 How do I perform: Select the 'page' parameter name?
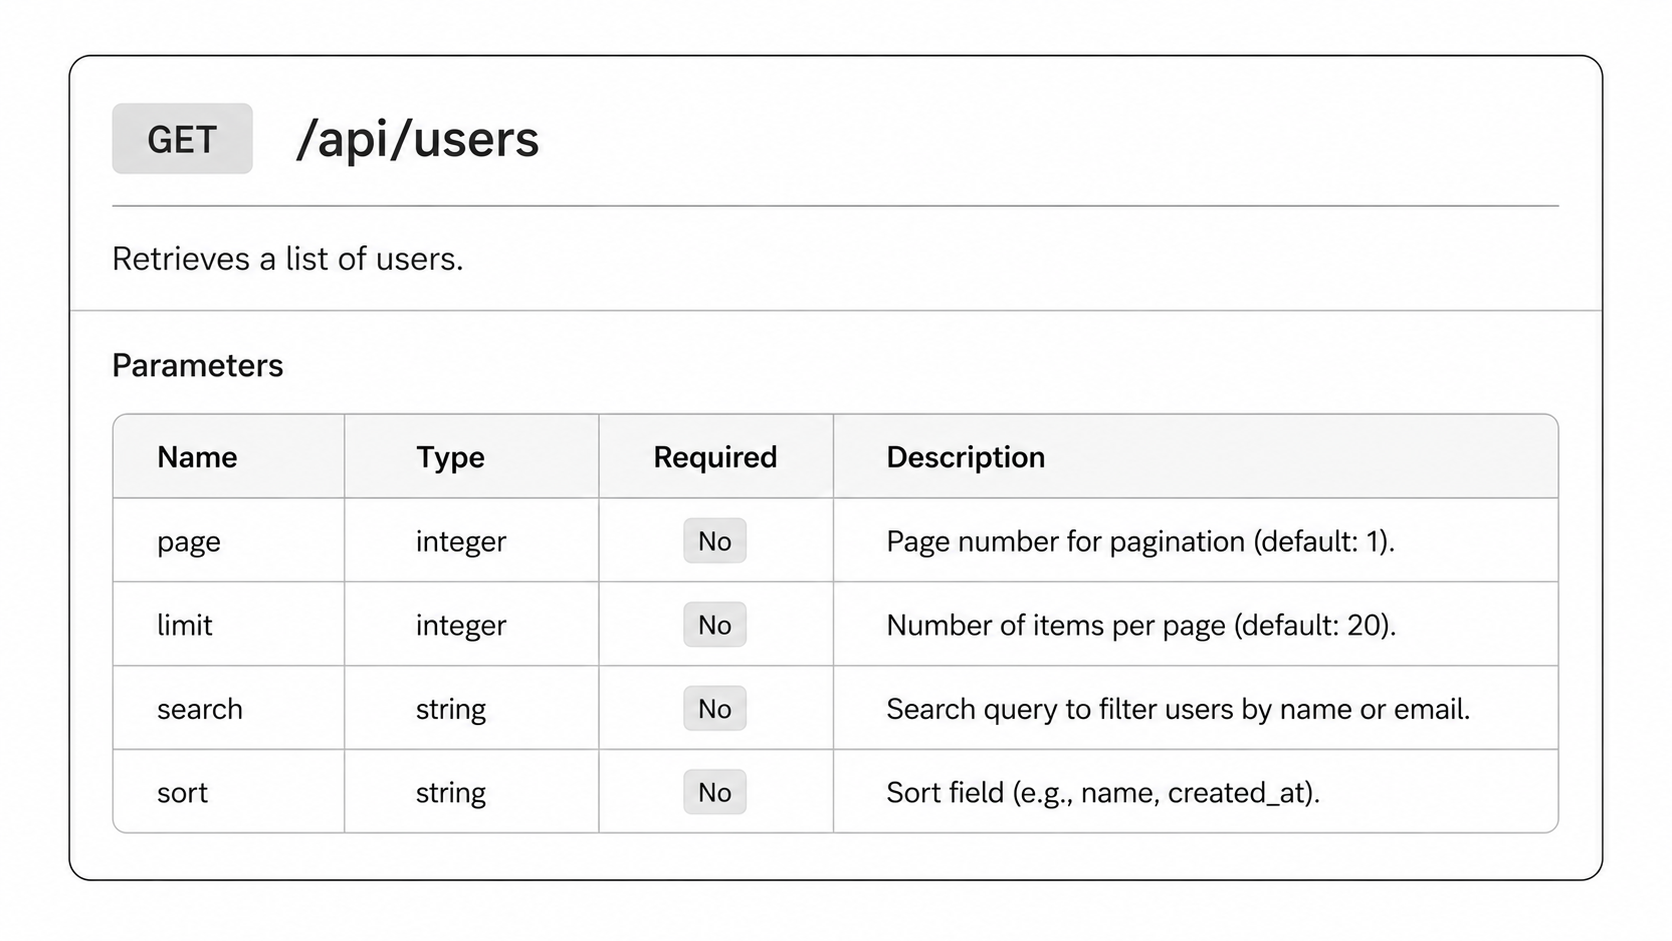pyautogui.click(x=189, y=542)
